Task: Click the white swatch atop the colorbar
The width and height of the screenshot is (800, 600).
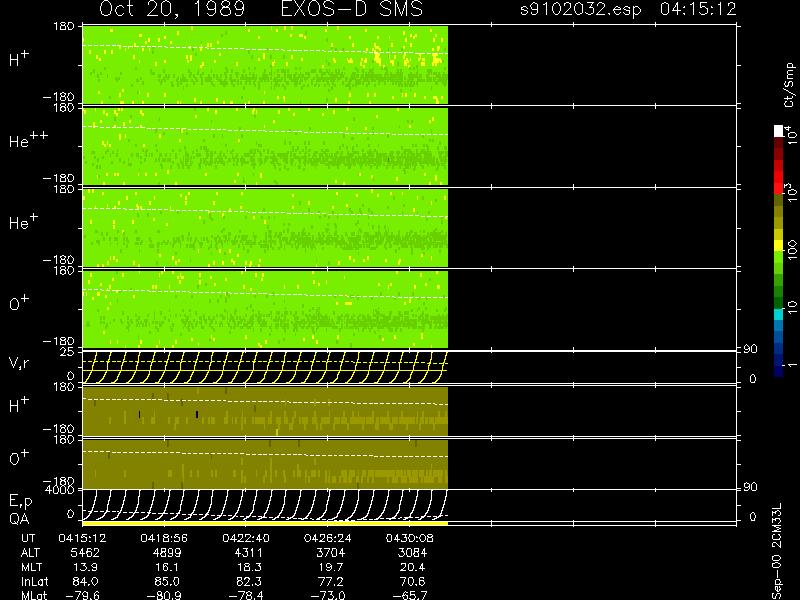Action: [778, 131]
